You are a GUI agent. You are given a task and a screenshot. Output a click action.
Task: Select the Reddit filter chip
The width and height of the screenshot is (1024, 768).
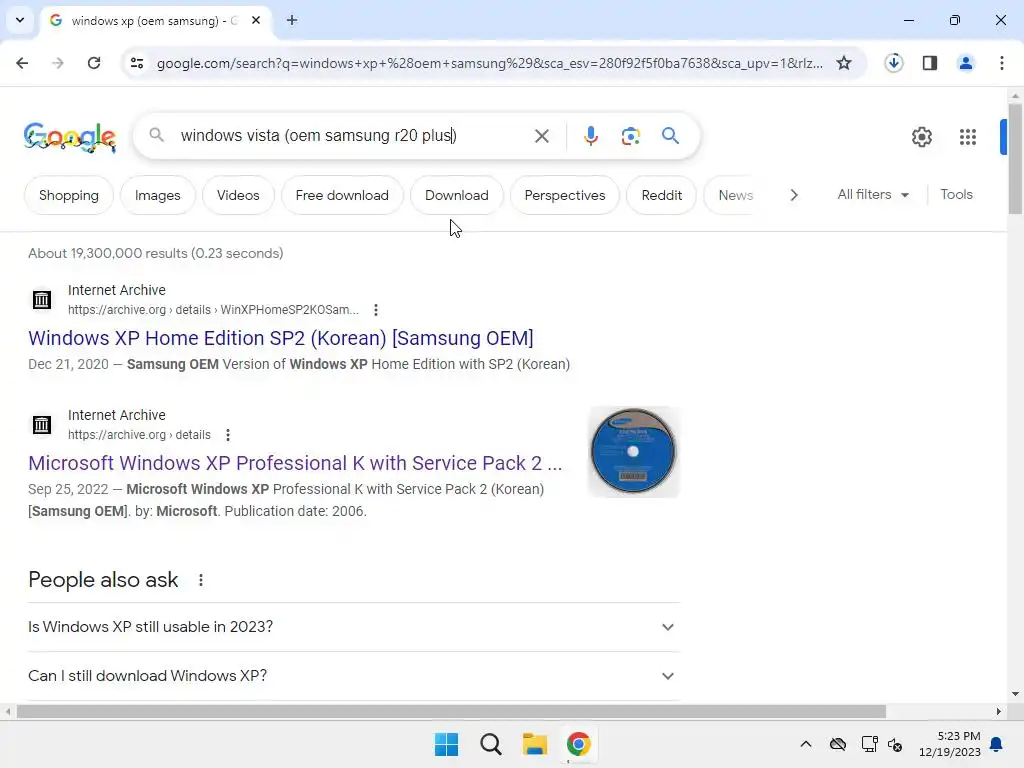point(662,195)
